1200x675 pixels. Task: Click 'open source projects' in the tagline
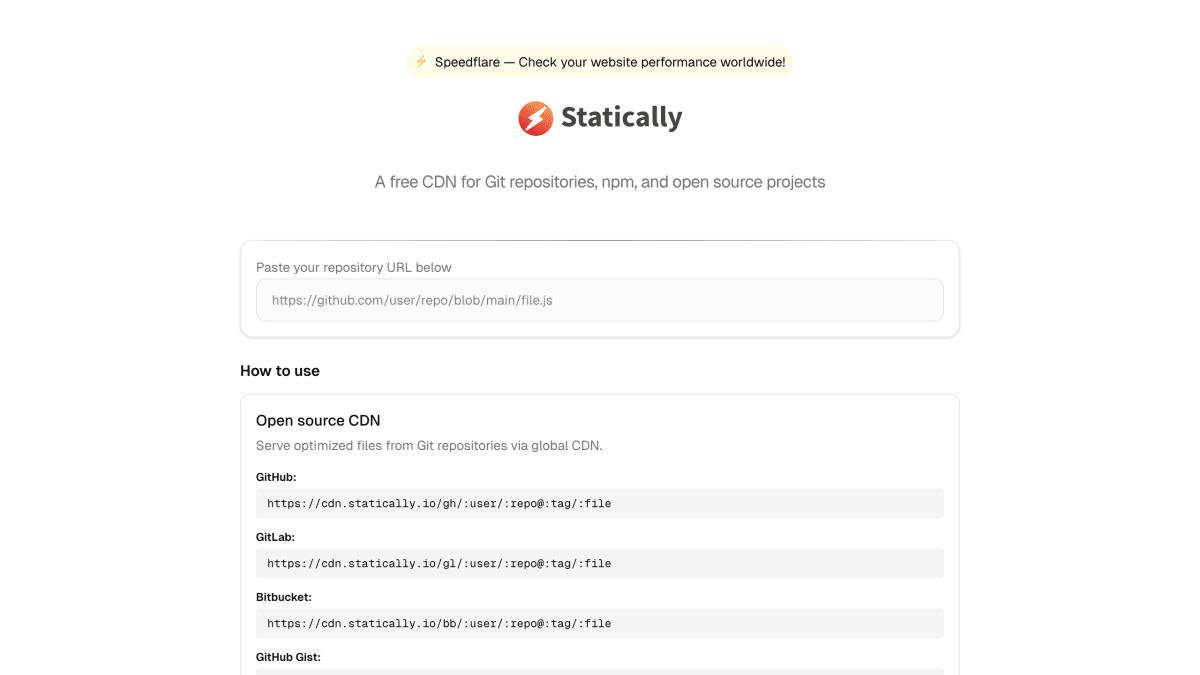pyautogui.click(x=749, y=182)
